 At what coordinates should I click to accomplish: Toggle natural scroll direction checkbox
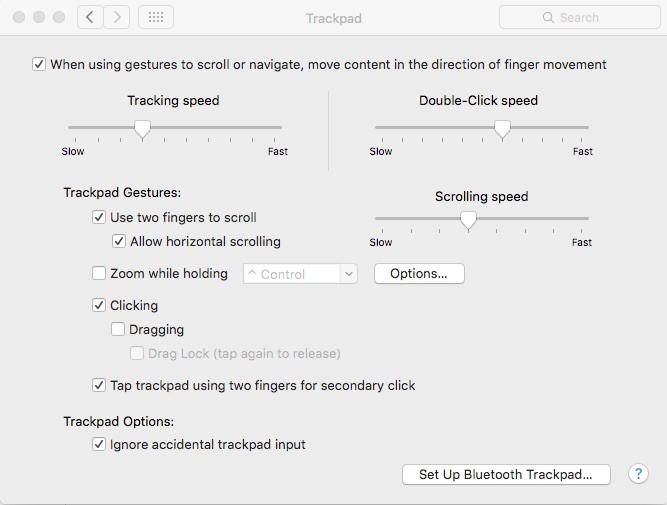[39, 65]
